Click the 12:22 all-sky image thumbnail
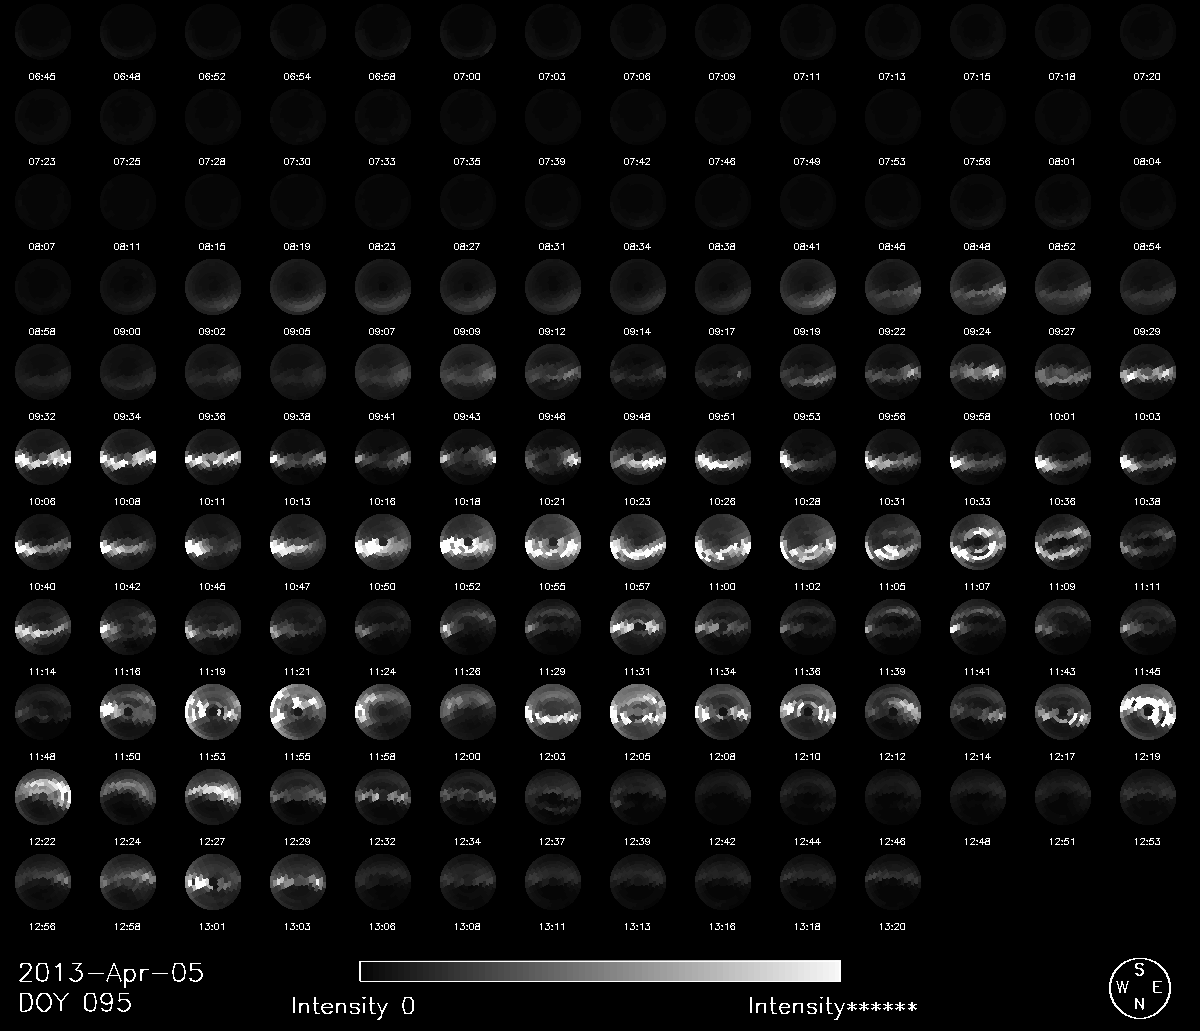This screenshot has height=1031, width=1200. [x=43, y=798]
